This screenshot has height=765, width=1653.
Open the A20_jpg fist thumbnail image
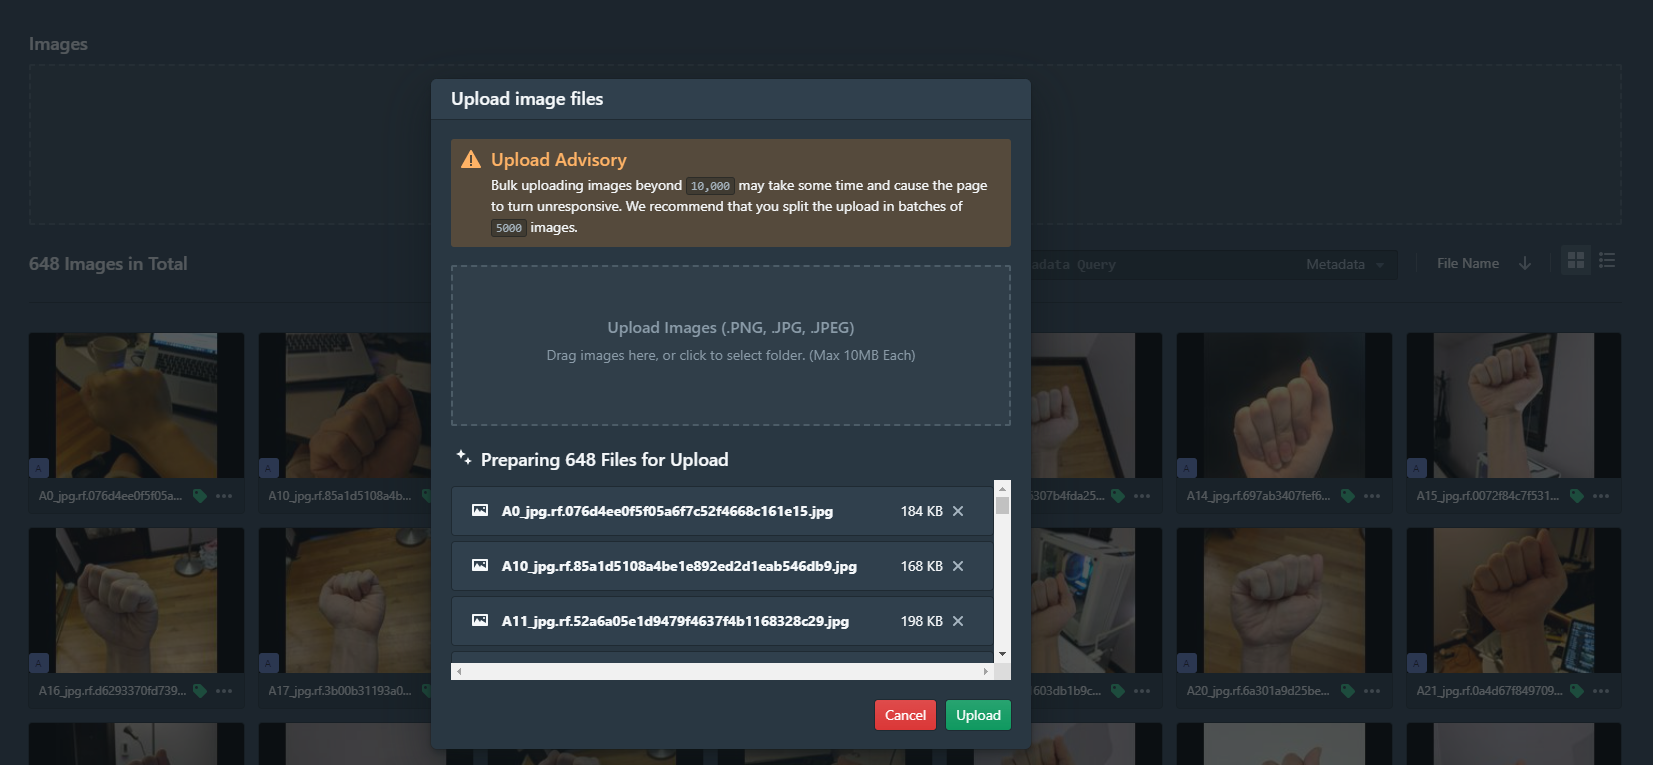point(1284,600)
